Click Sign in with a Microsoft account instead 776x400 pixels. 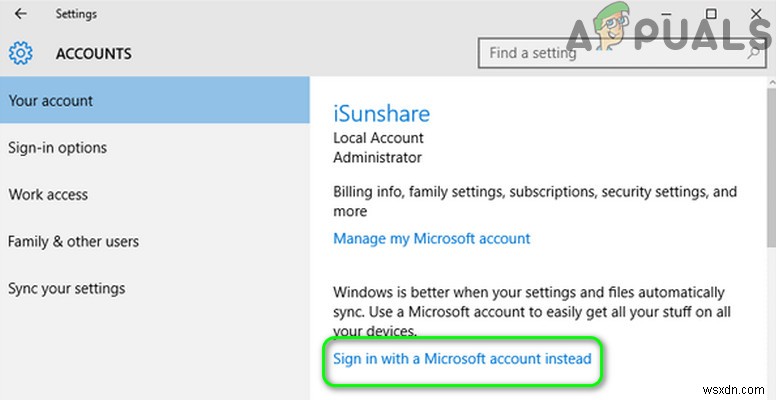(462, 358)
